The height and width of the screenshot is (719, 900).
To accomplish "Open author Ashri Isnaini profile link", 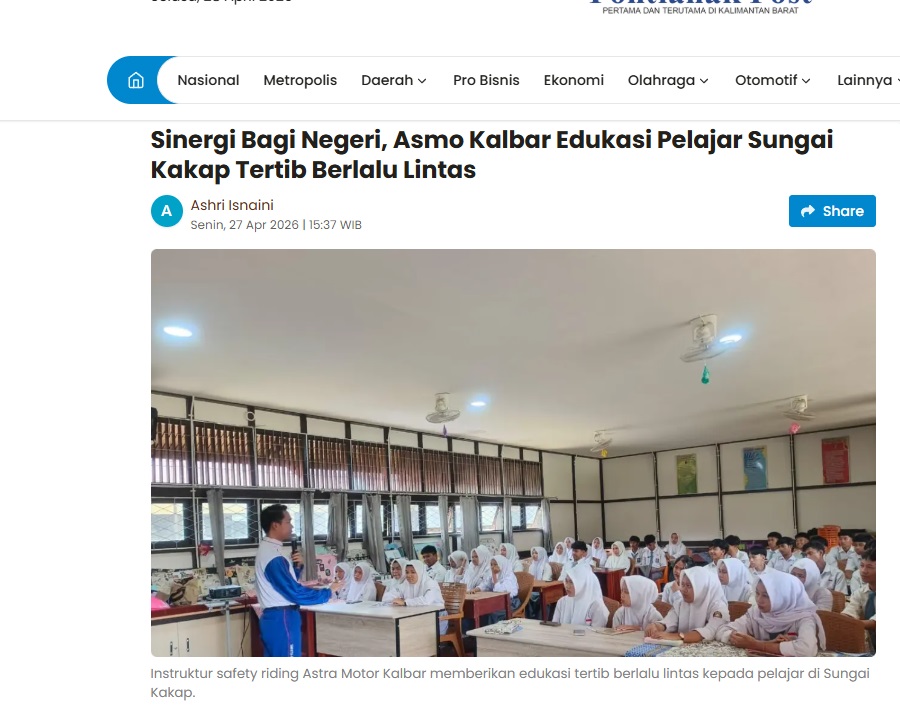I will pos(232,205).
